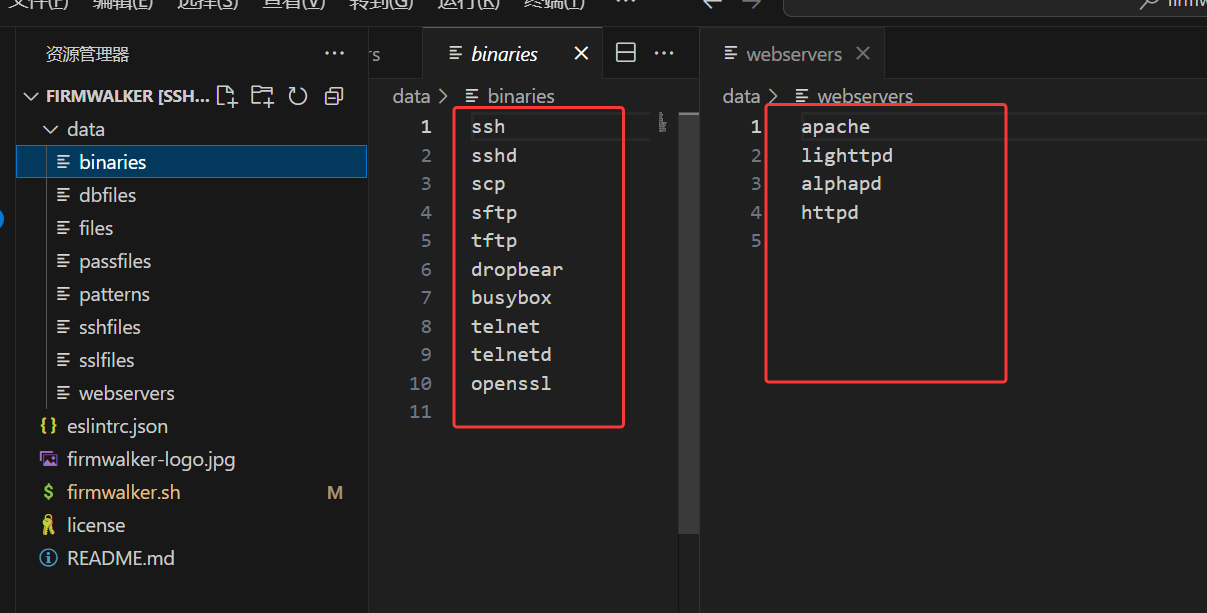The image size is (1207, 613).
Task: Open explorer panel more actions menu
Action: (334, 54)
